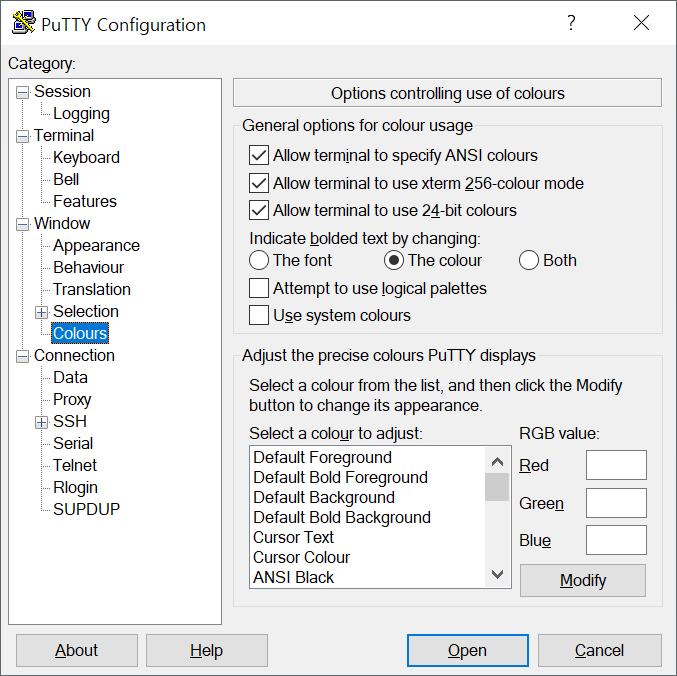The height and width of the screenshot is (676, 677).
Task: Select Default Foreground in colour list
Action: click(367, 458)
